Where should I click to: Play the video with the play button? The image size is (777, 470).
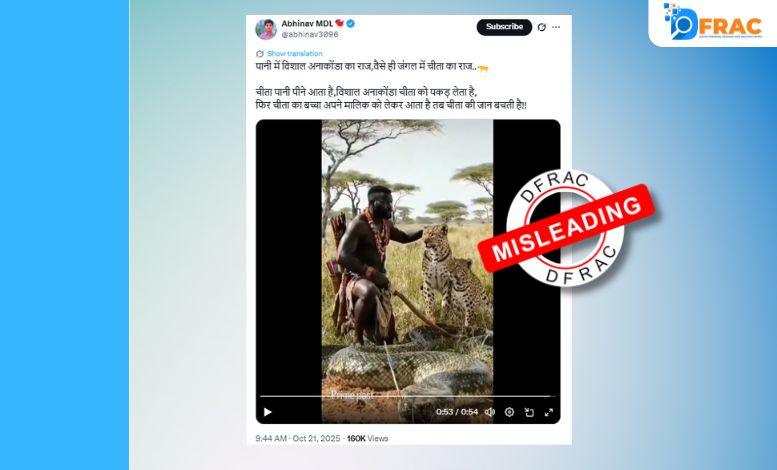(268, 412)
